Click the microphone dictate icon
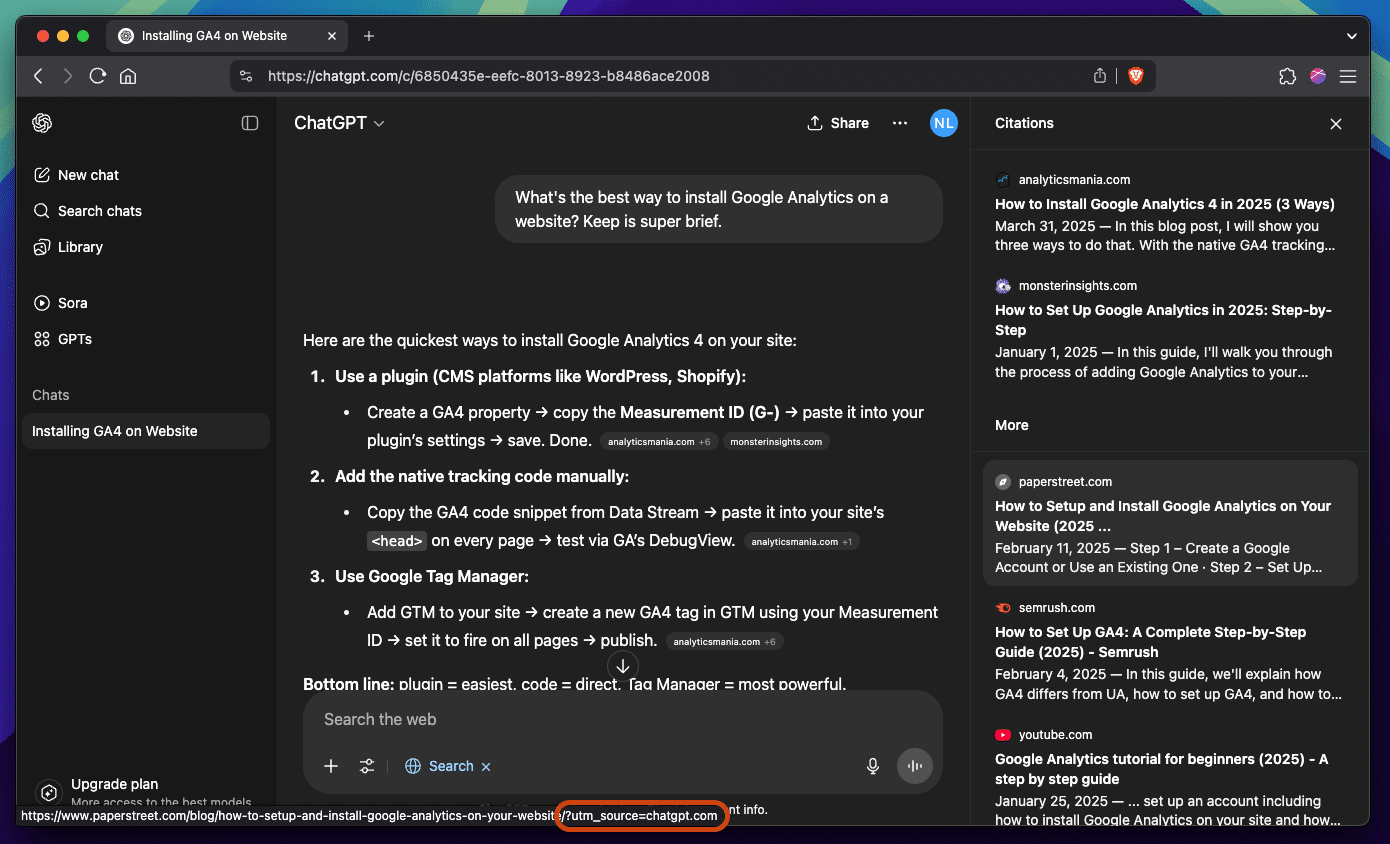This screenshot has width=1390, height=844. tap(873, 766)
